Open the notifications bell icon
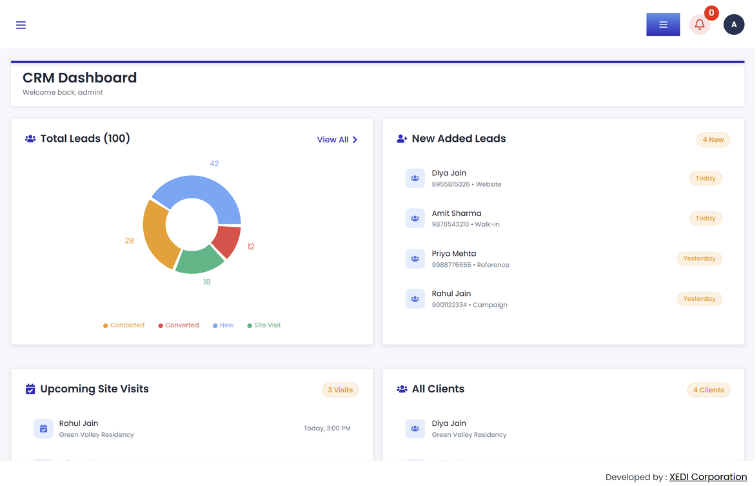 (x=700, y=25)
